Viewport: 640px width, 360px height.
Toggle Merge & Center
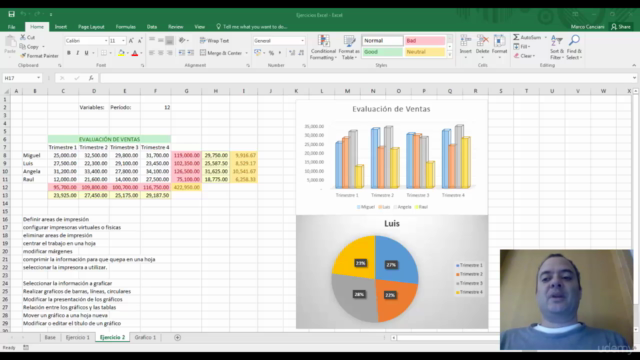tap(221, 53)
